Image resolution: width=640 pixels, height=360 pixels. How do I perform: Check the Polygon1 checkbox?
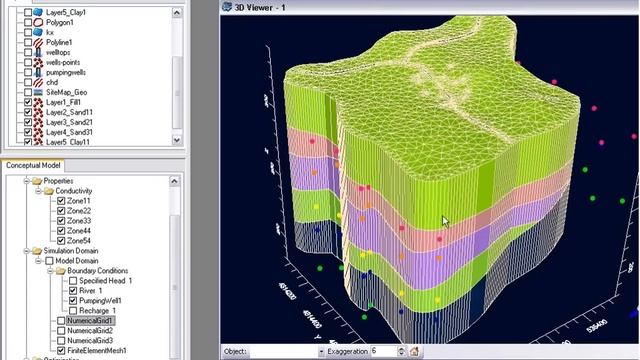coord(28,22)
